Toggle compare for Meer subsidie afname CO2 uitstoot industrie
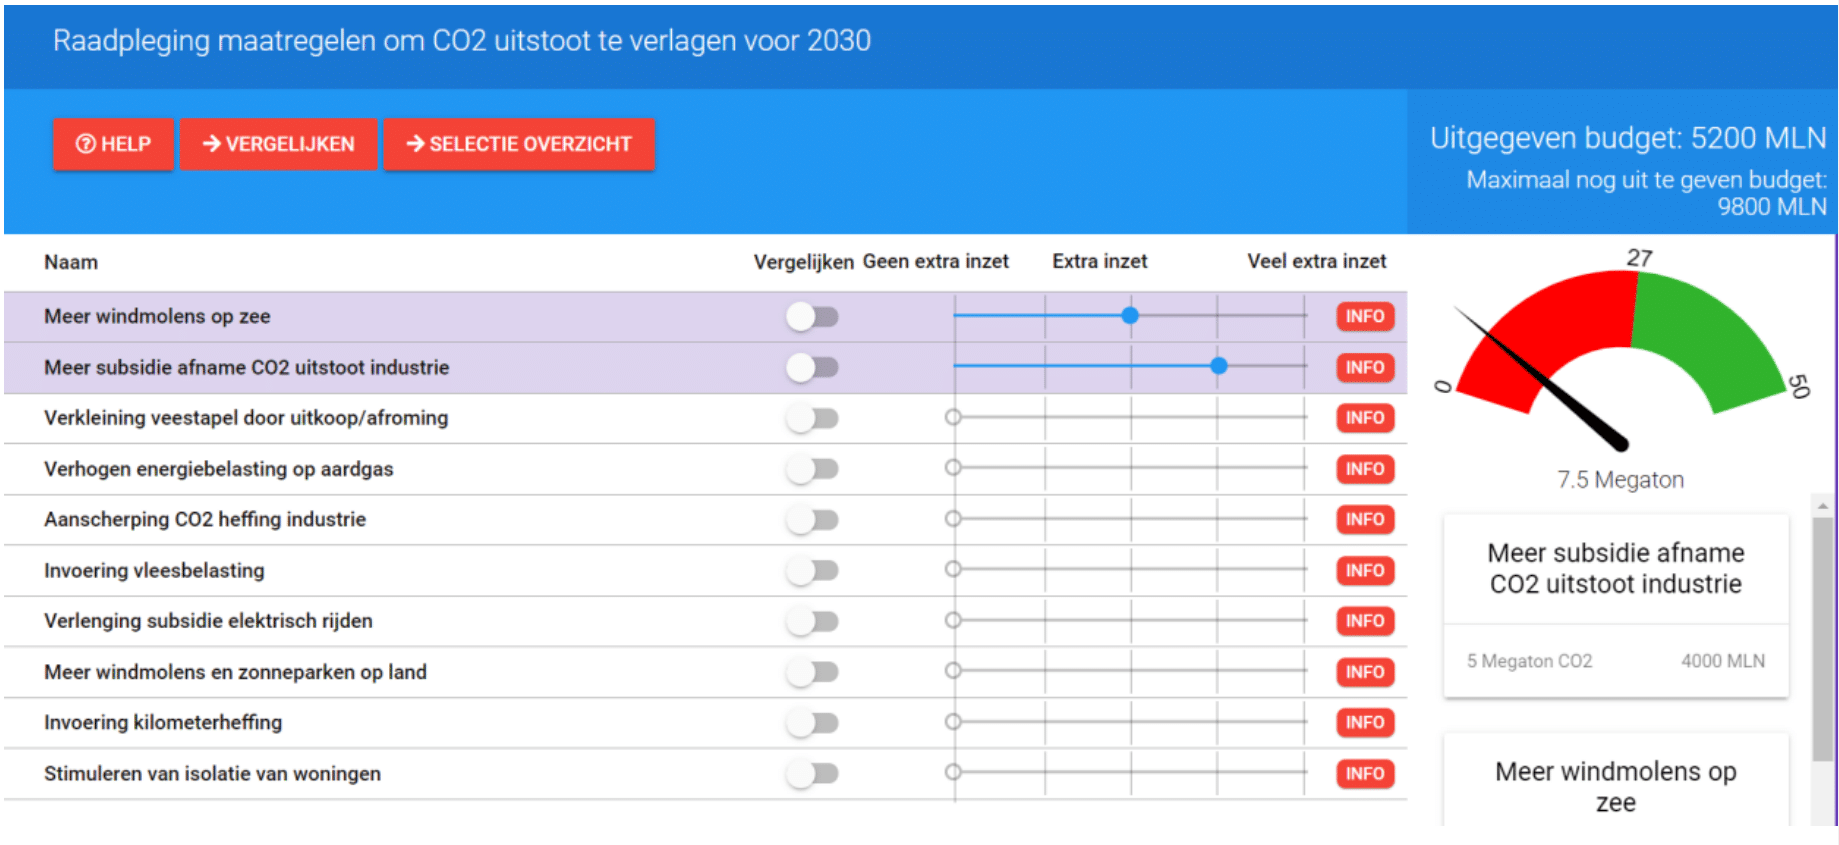Viewport: 1839px width, 845px height. [812, 368]
